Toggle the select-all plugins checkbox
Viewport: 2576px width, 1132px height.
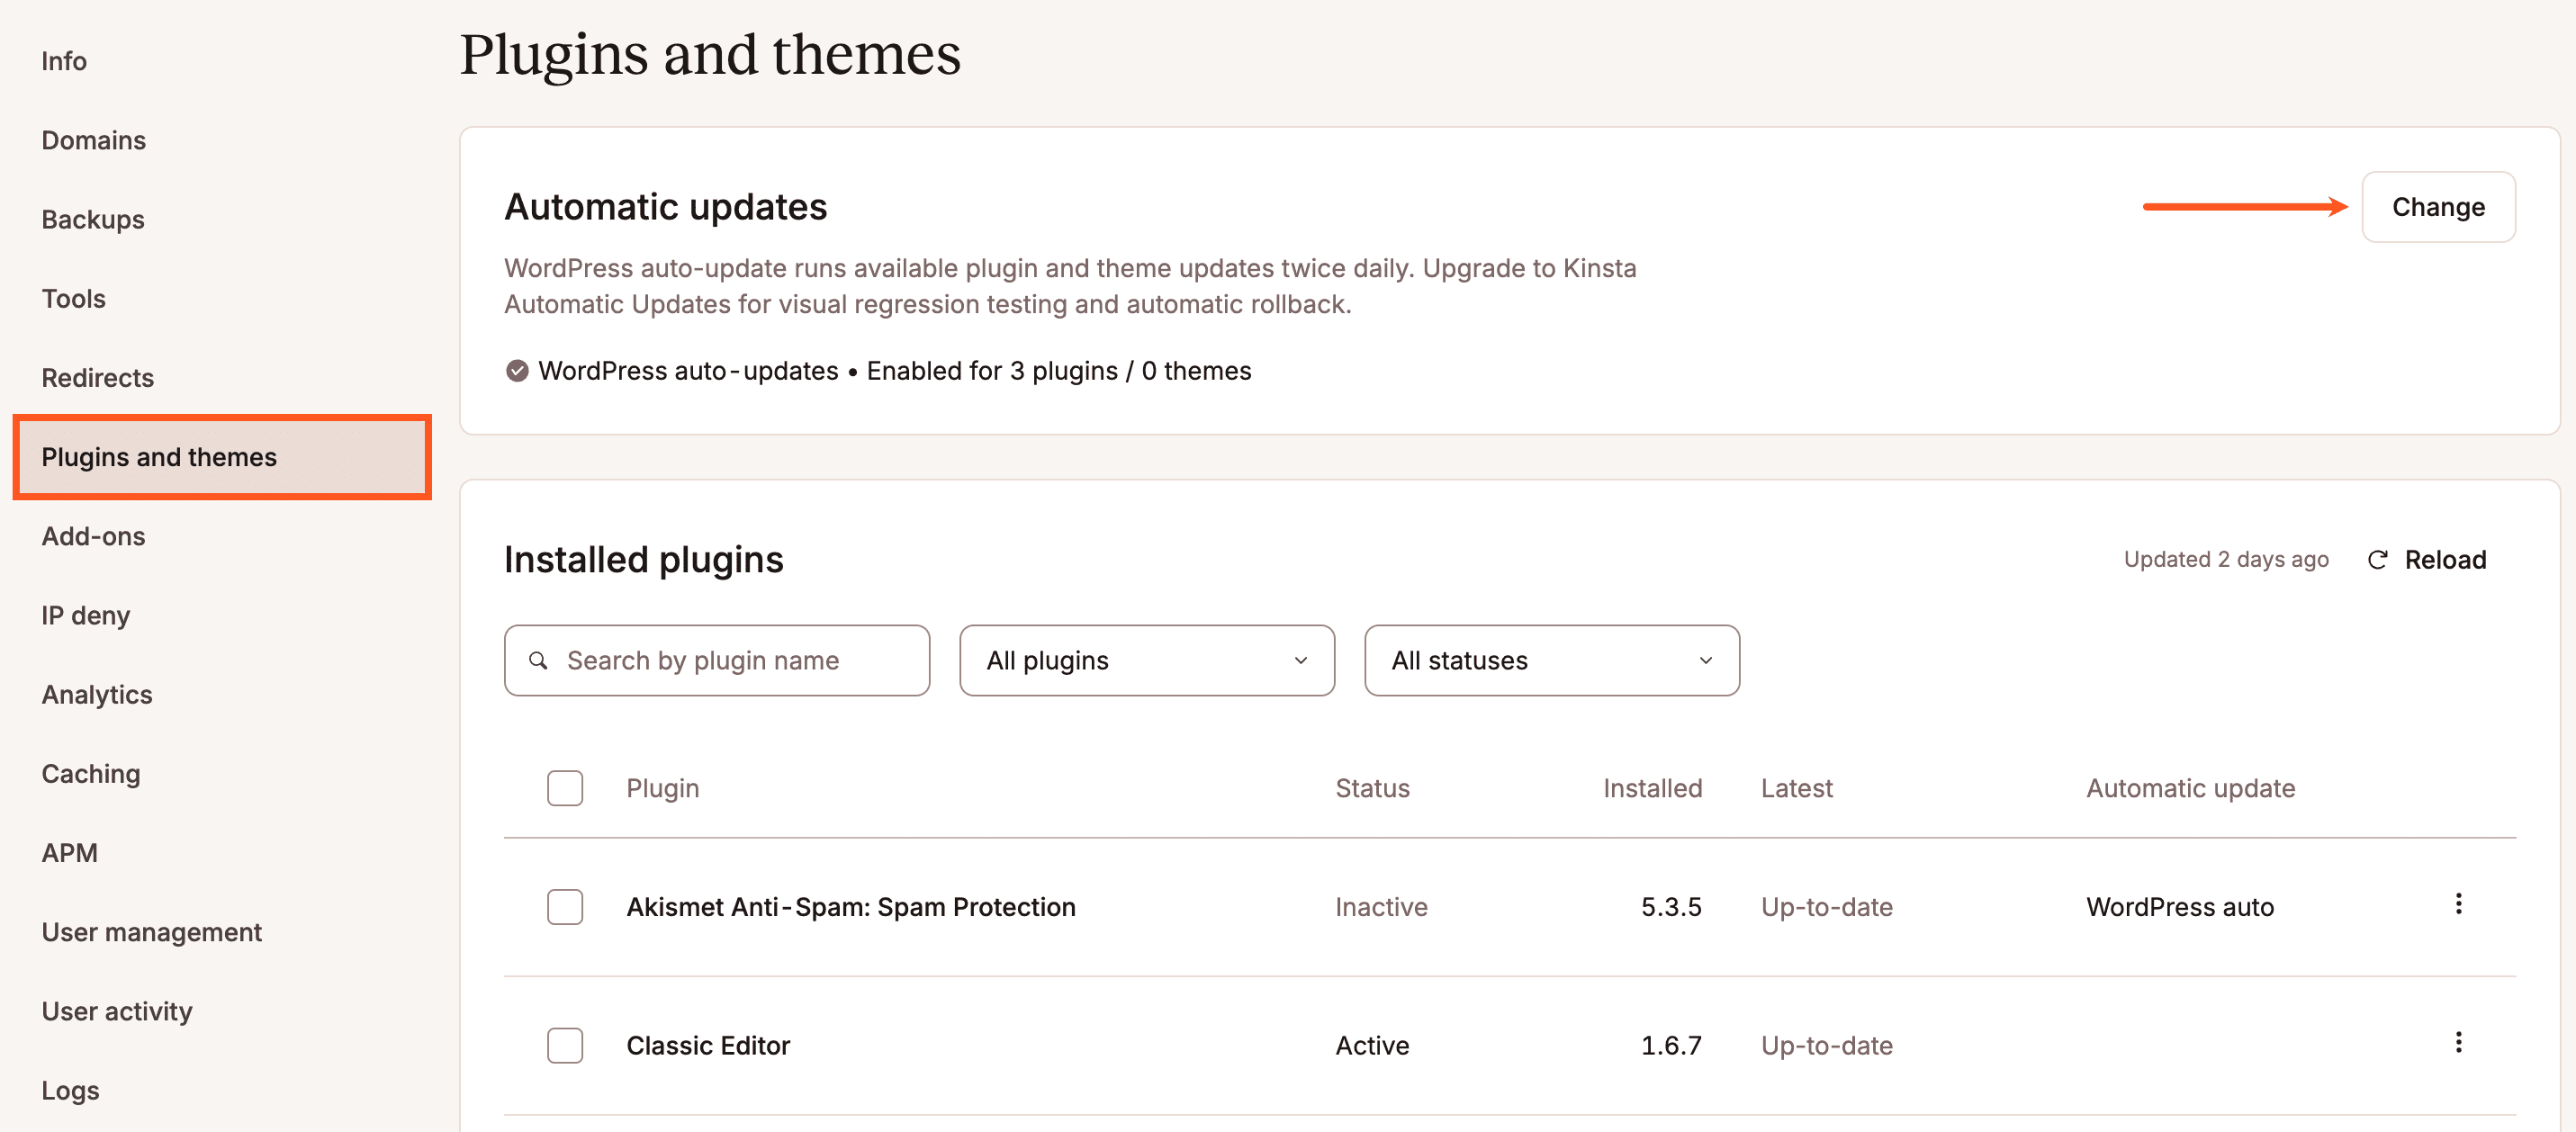pyautogui.click(x=563, y=787)
